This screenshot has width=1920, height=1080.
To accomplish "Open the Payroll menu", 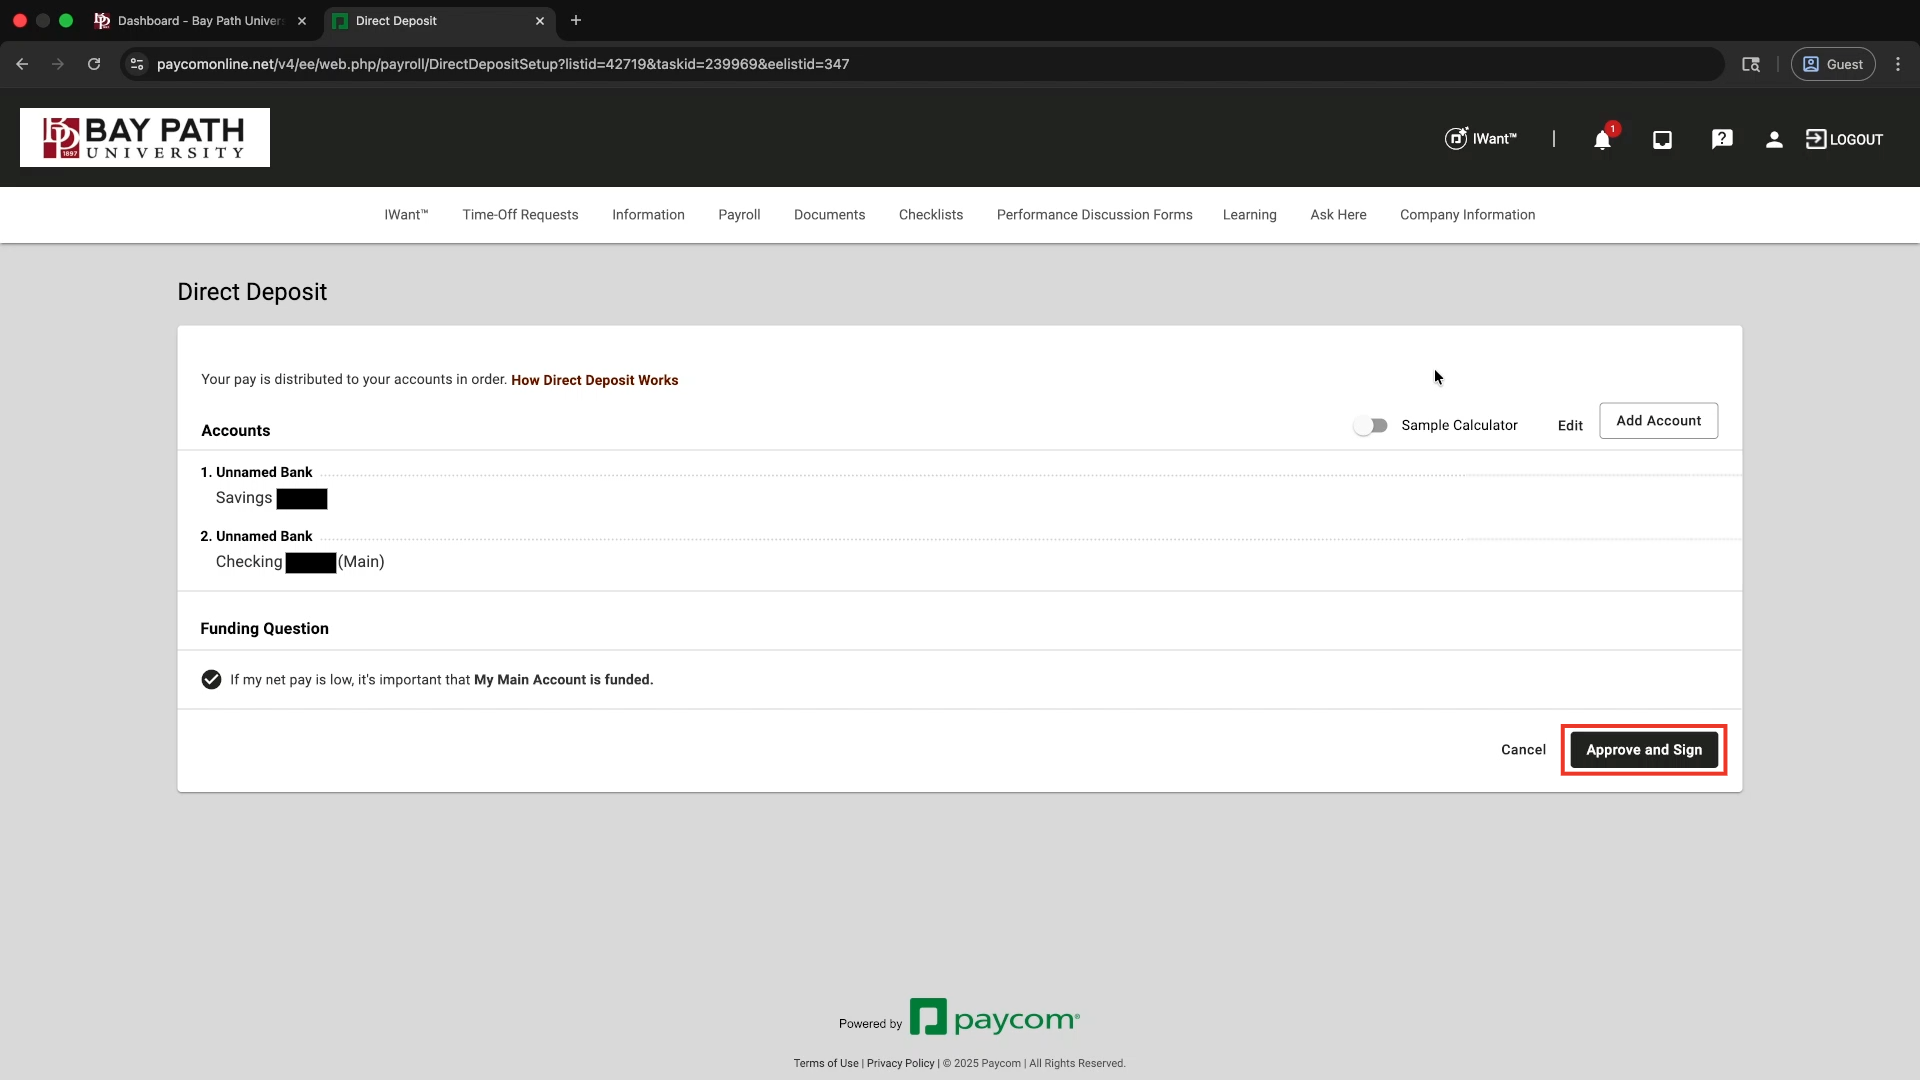I will pos(739,215).
